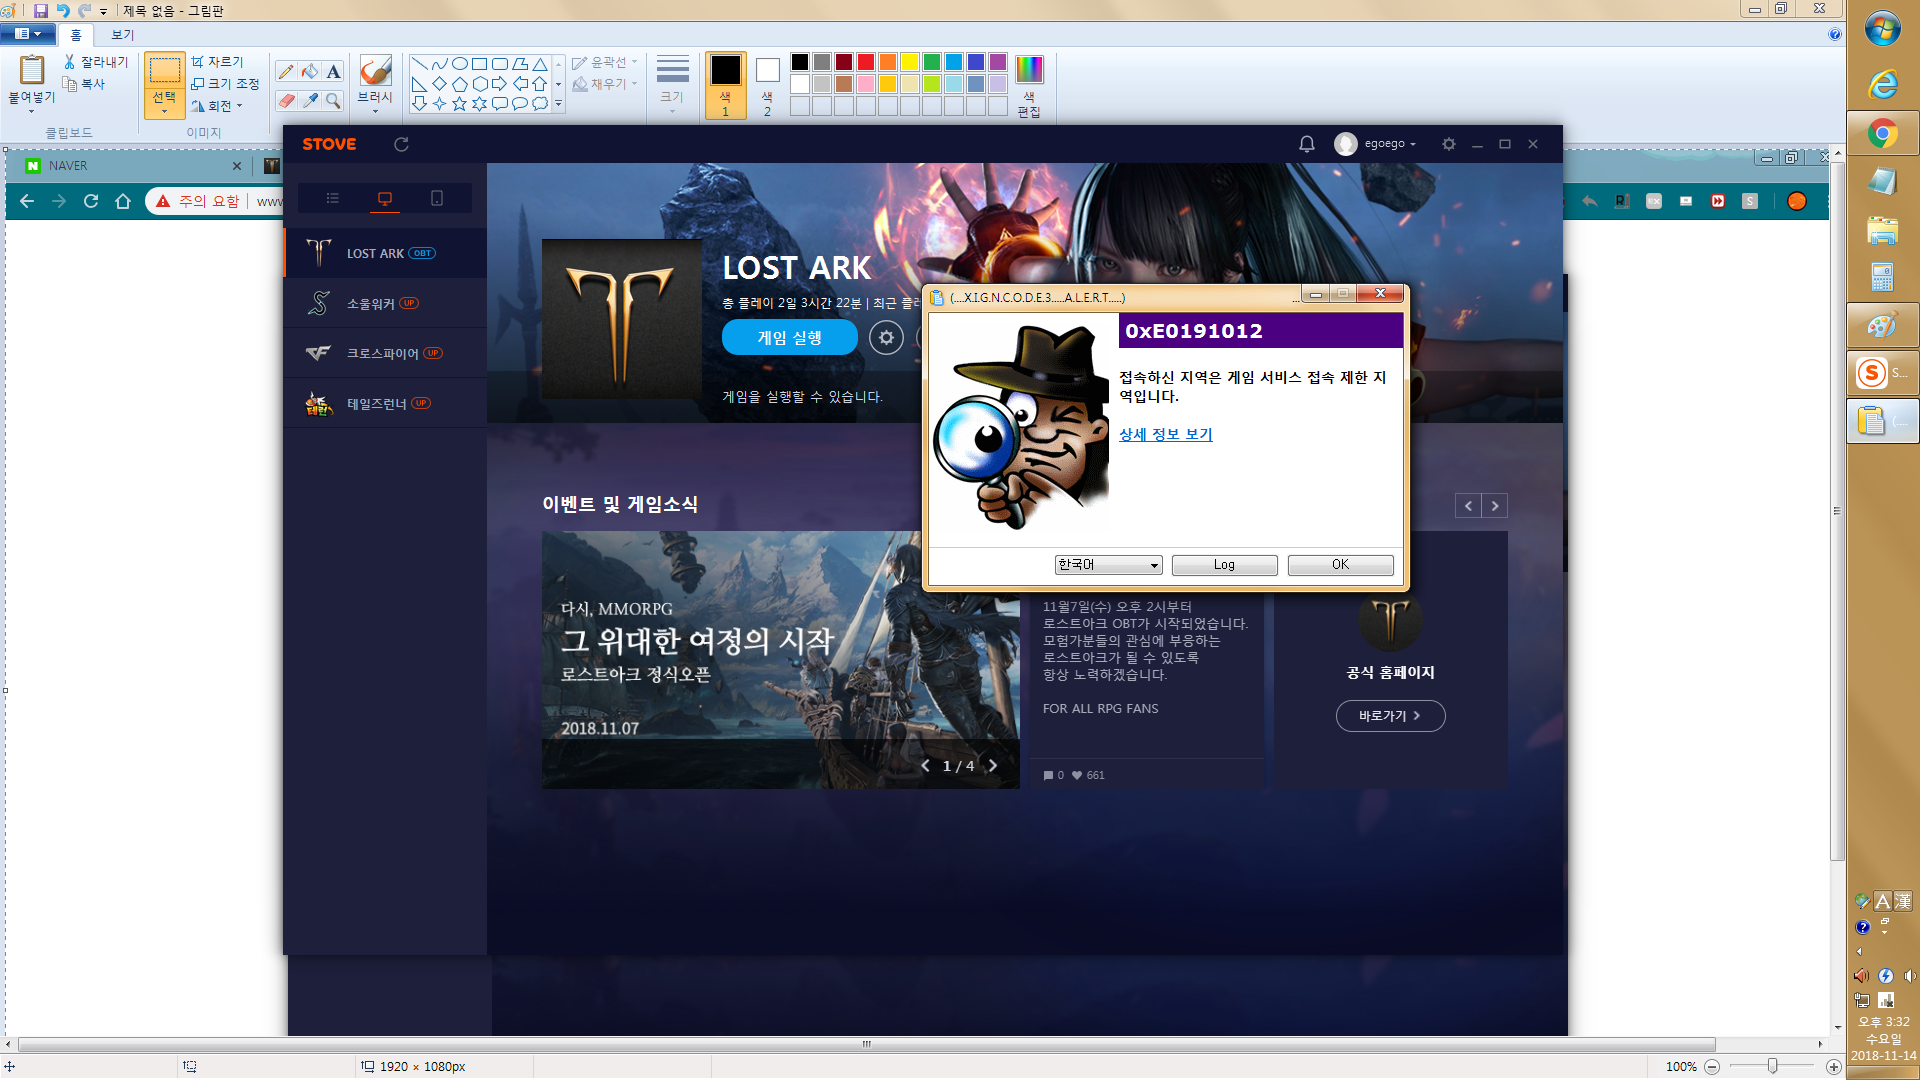Open Customize Quick Access Toolbar arrow

pos(103,12)
